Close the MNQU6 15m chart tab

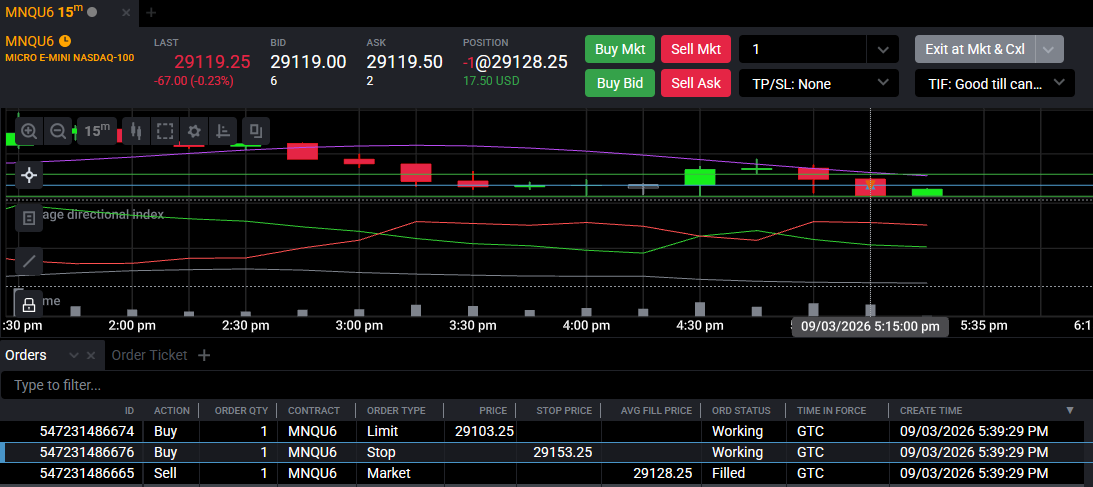coord(125,13)
